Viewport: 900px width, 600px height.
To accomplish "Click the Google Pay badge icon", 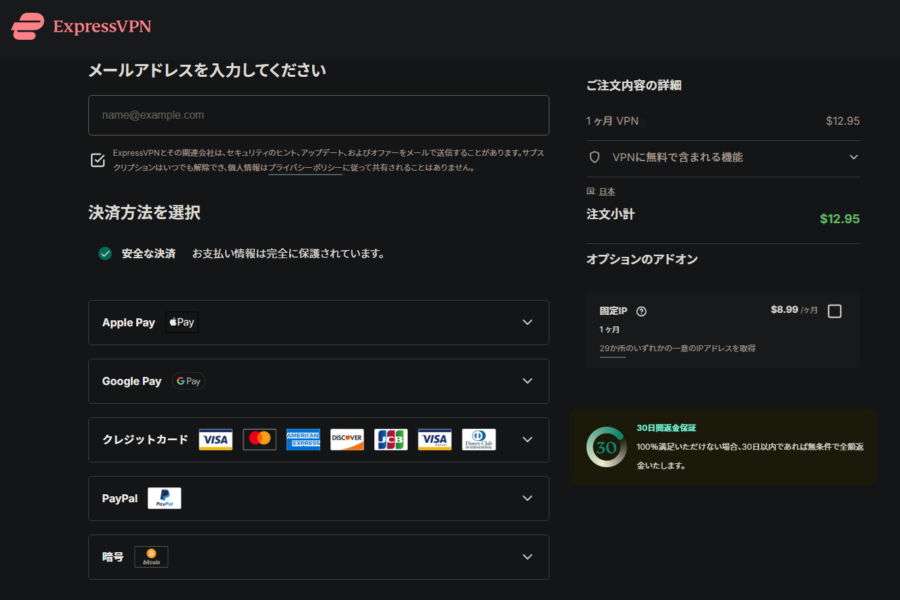I will [x=189, y=381].
